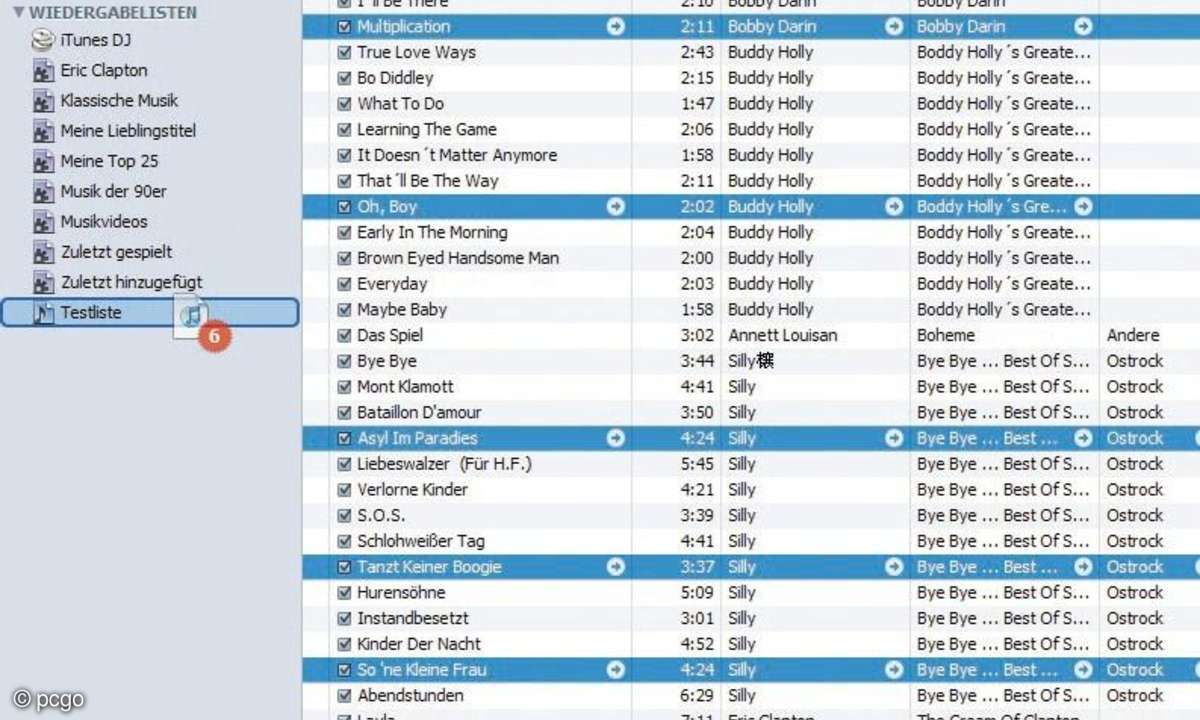This screenshot has width=1200, height=720.
Task: Select the song It Doesn´t Matter Anymore
Action: coord(457,155)
